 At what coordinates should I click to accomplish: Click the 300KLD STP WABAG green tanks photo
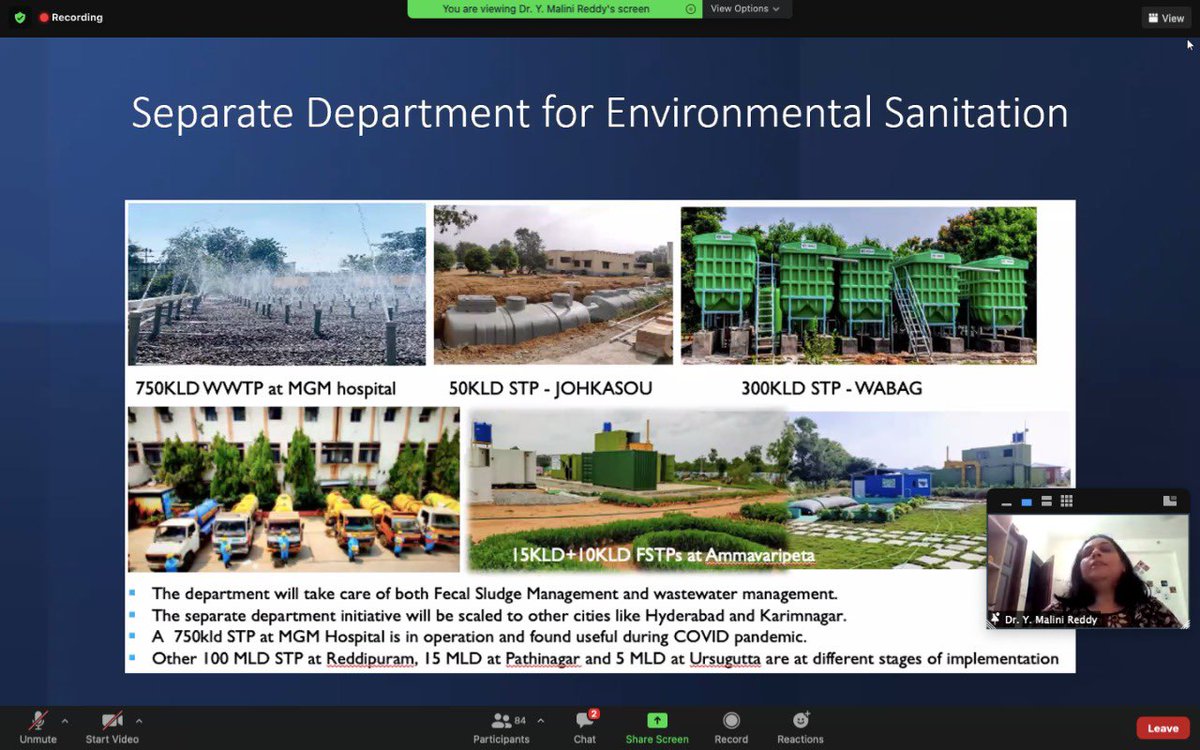[x=858, y=285]
